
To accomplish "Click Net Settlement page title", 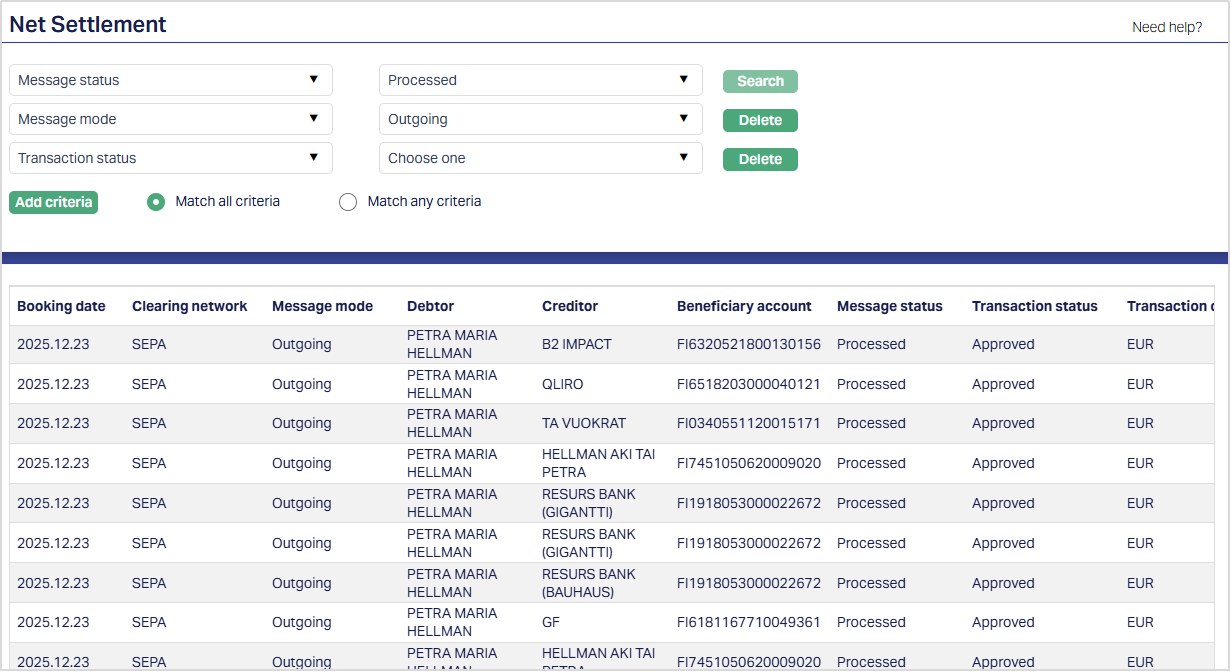I will 88,24.
